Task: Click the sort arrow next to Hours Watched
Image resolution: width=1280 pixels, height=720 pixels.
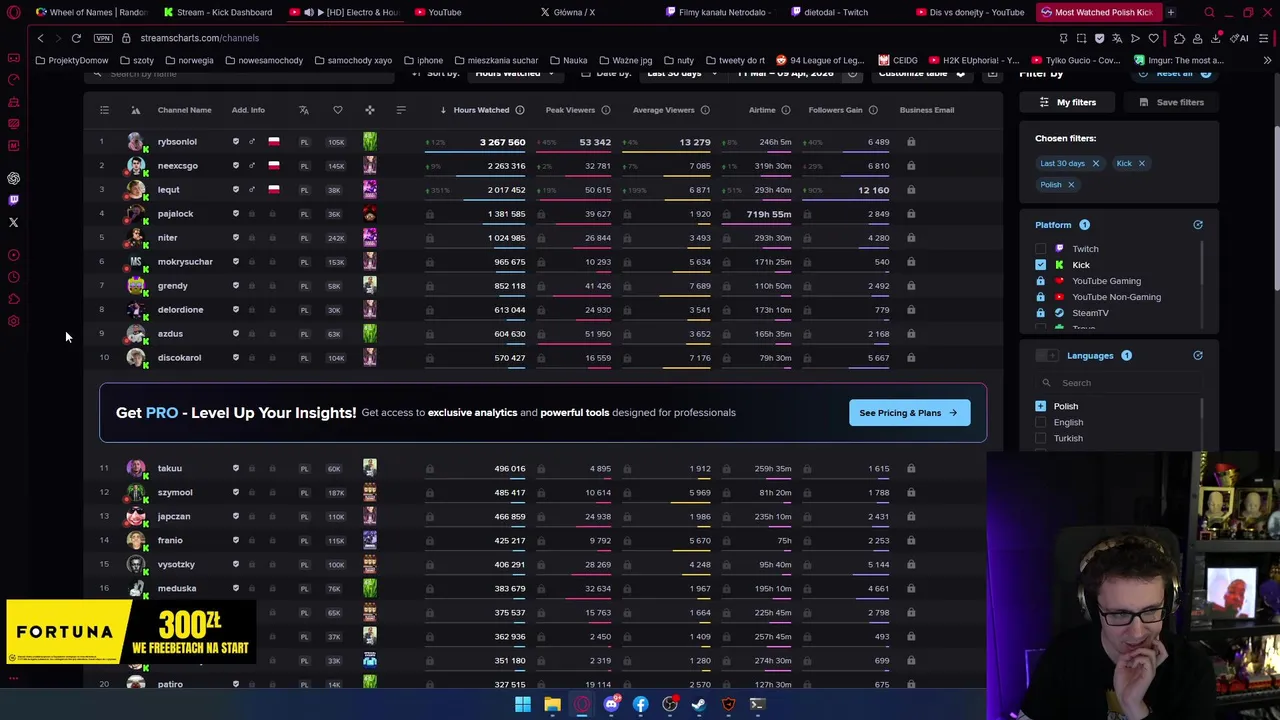Action: pos(443,110)
